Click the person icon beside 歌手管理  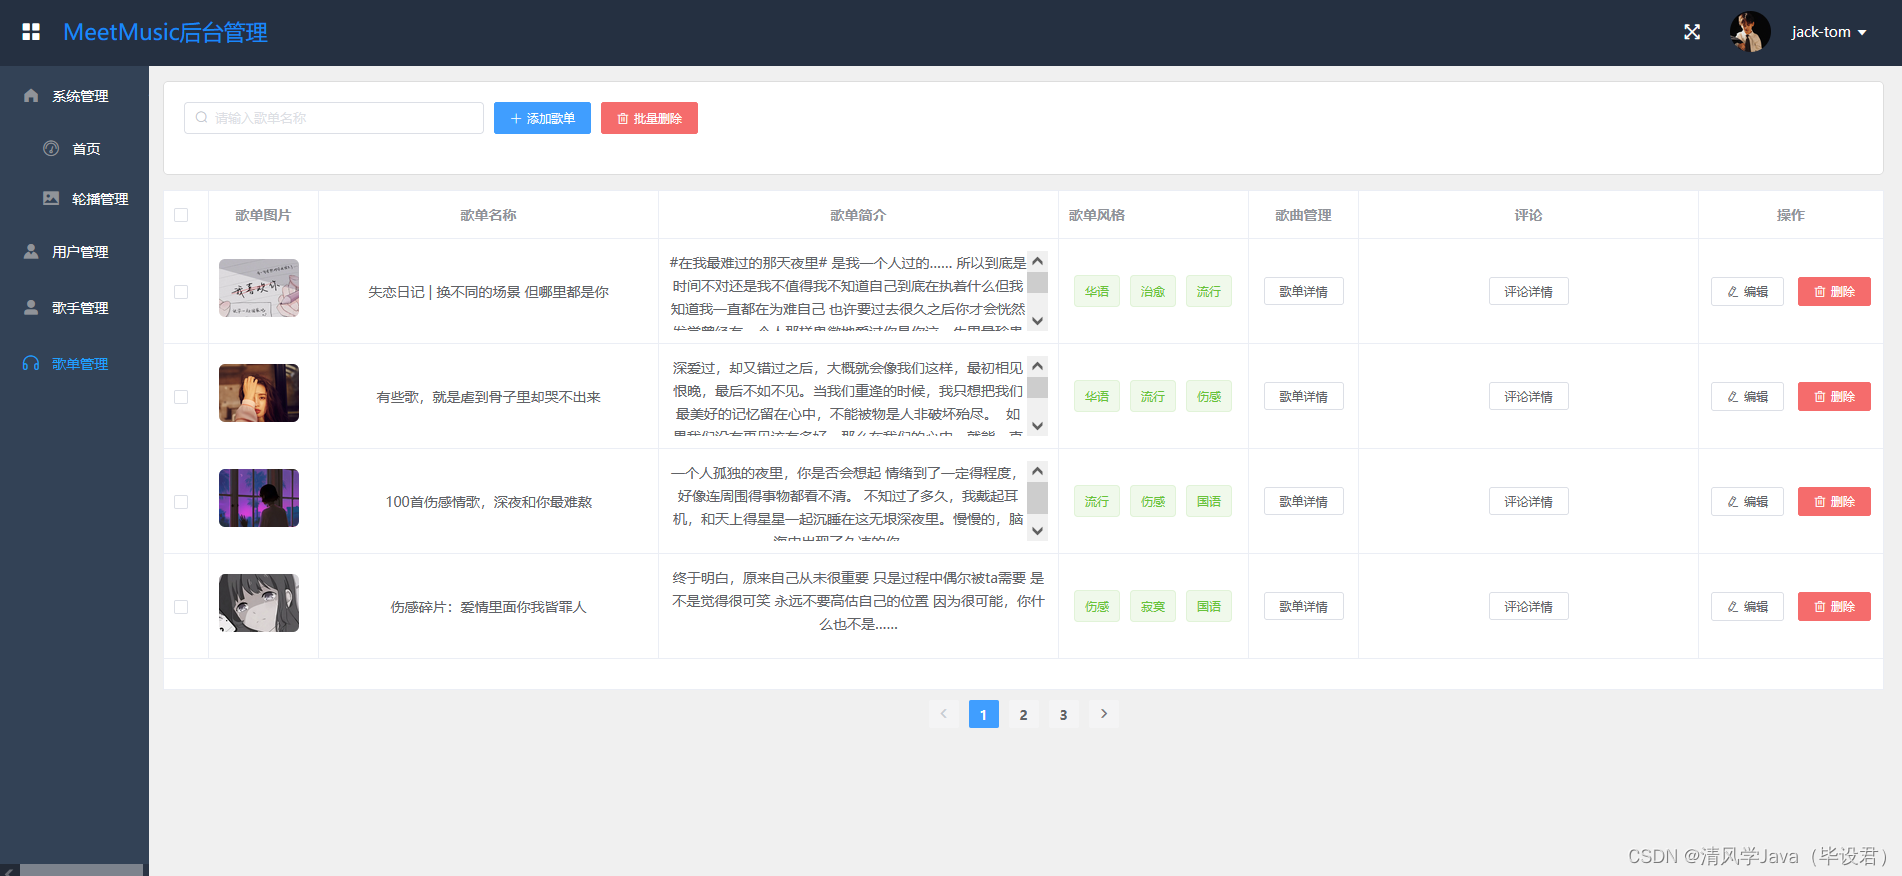(31, 307)
